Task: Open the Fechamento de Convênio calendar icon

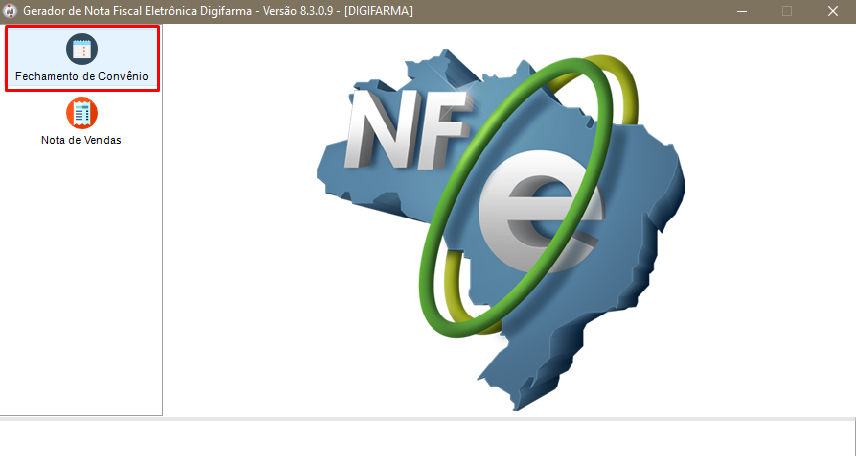Action: click(82, 49)
